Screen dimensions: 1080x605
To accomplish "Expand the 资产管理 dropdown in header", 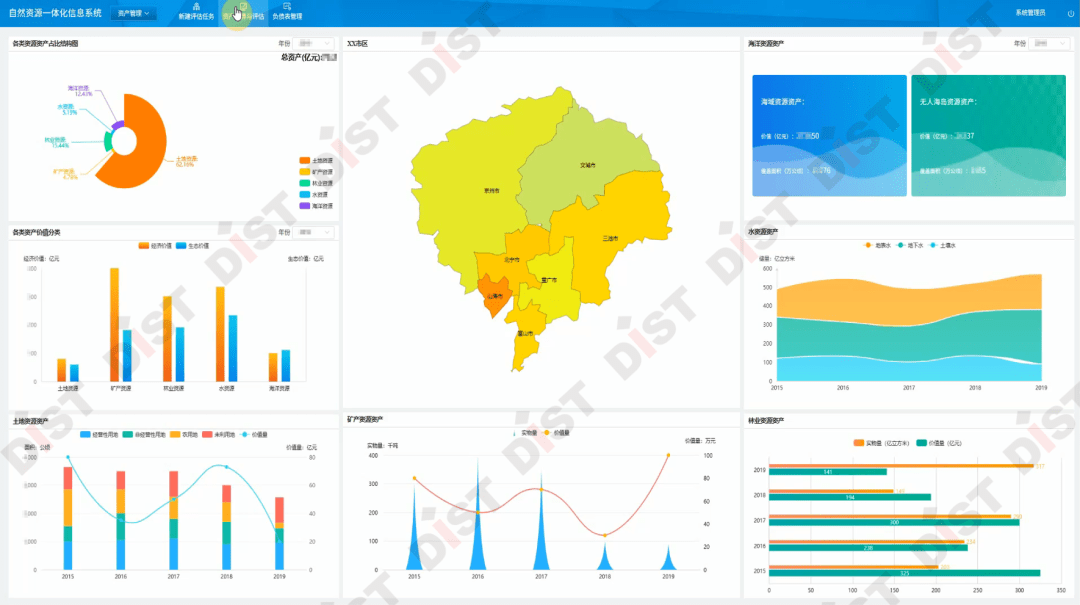I will coord(134,13).
